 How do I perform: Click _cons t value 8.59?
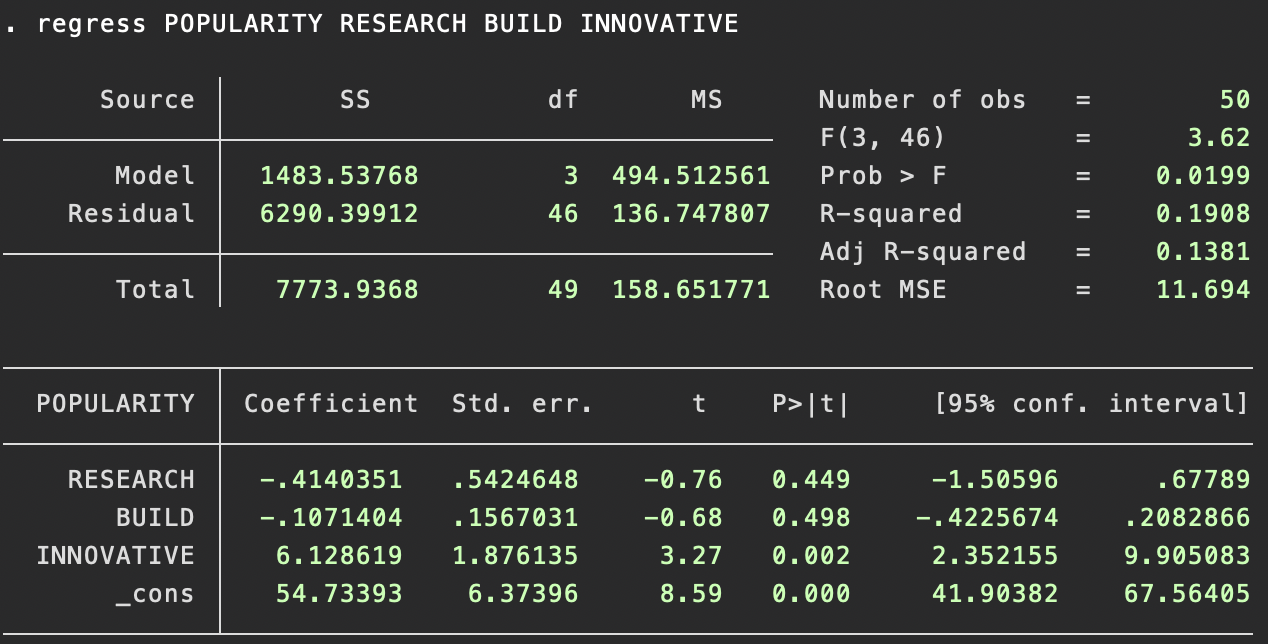pyautogui.click(x=691, y=594)
